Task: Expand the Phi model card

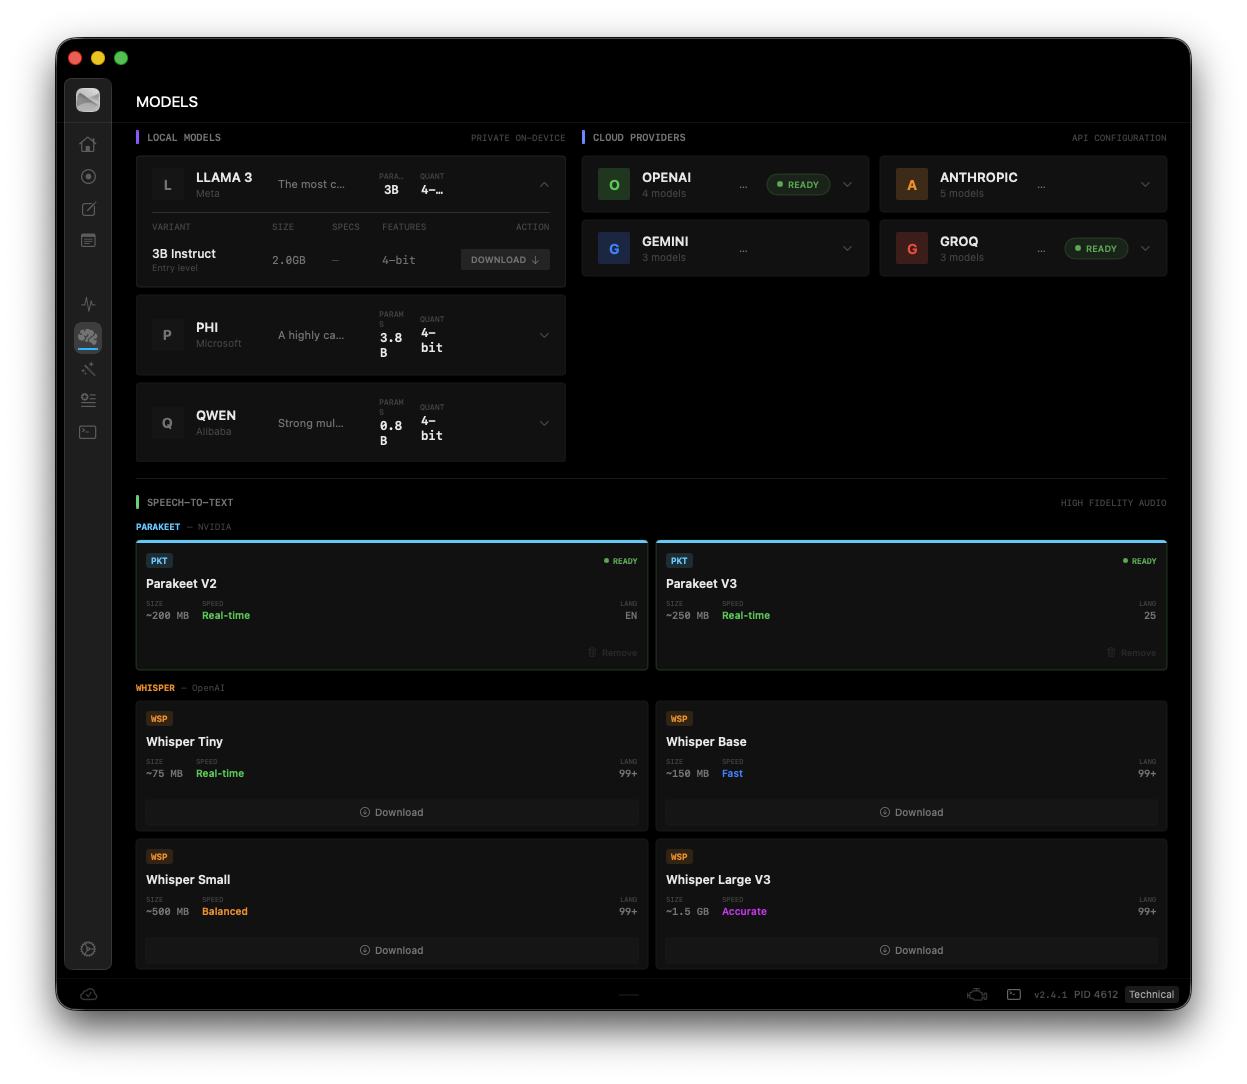Action: (x=544, y=335)
